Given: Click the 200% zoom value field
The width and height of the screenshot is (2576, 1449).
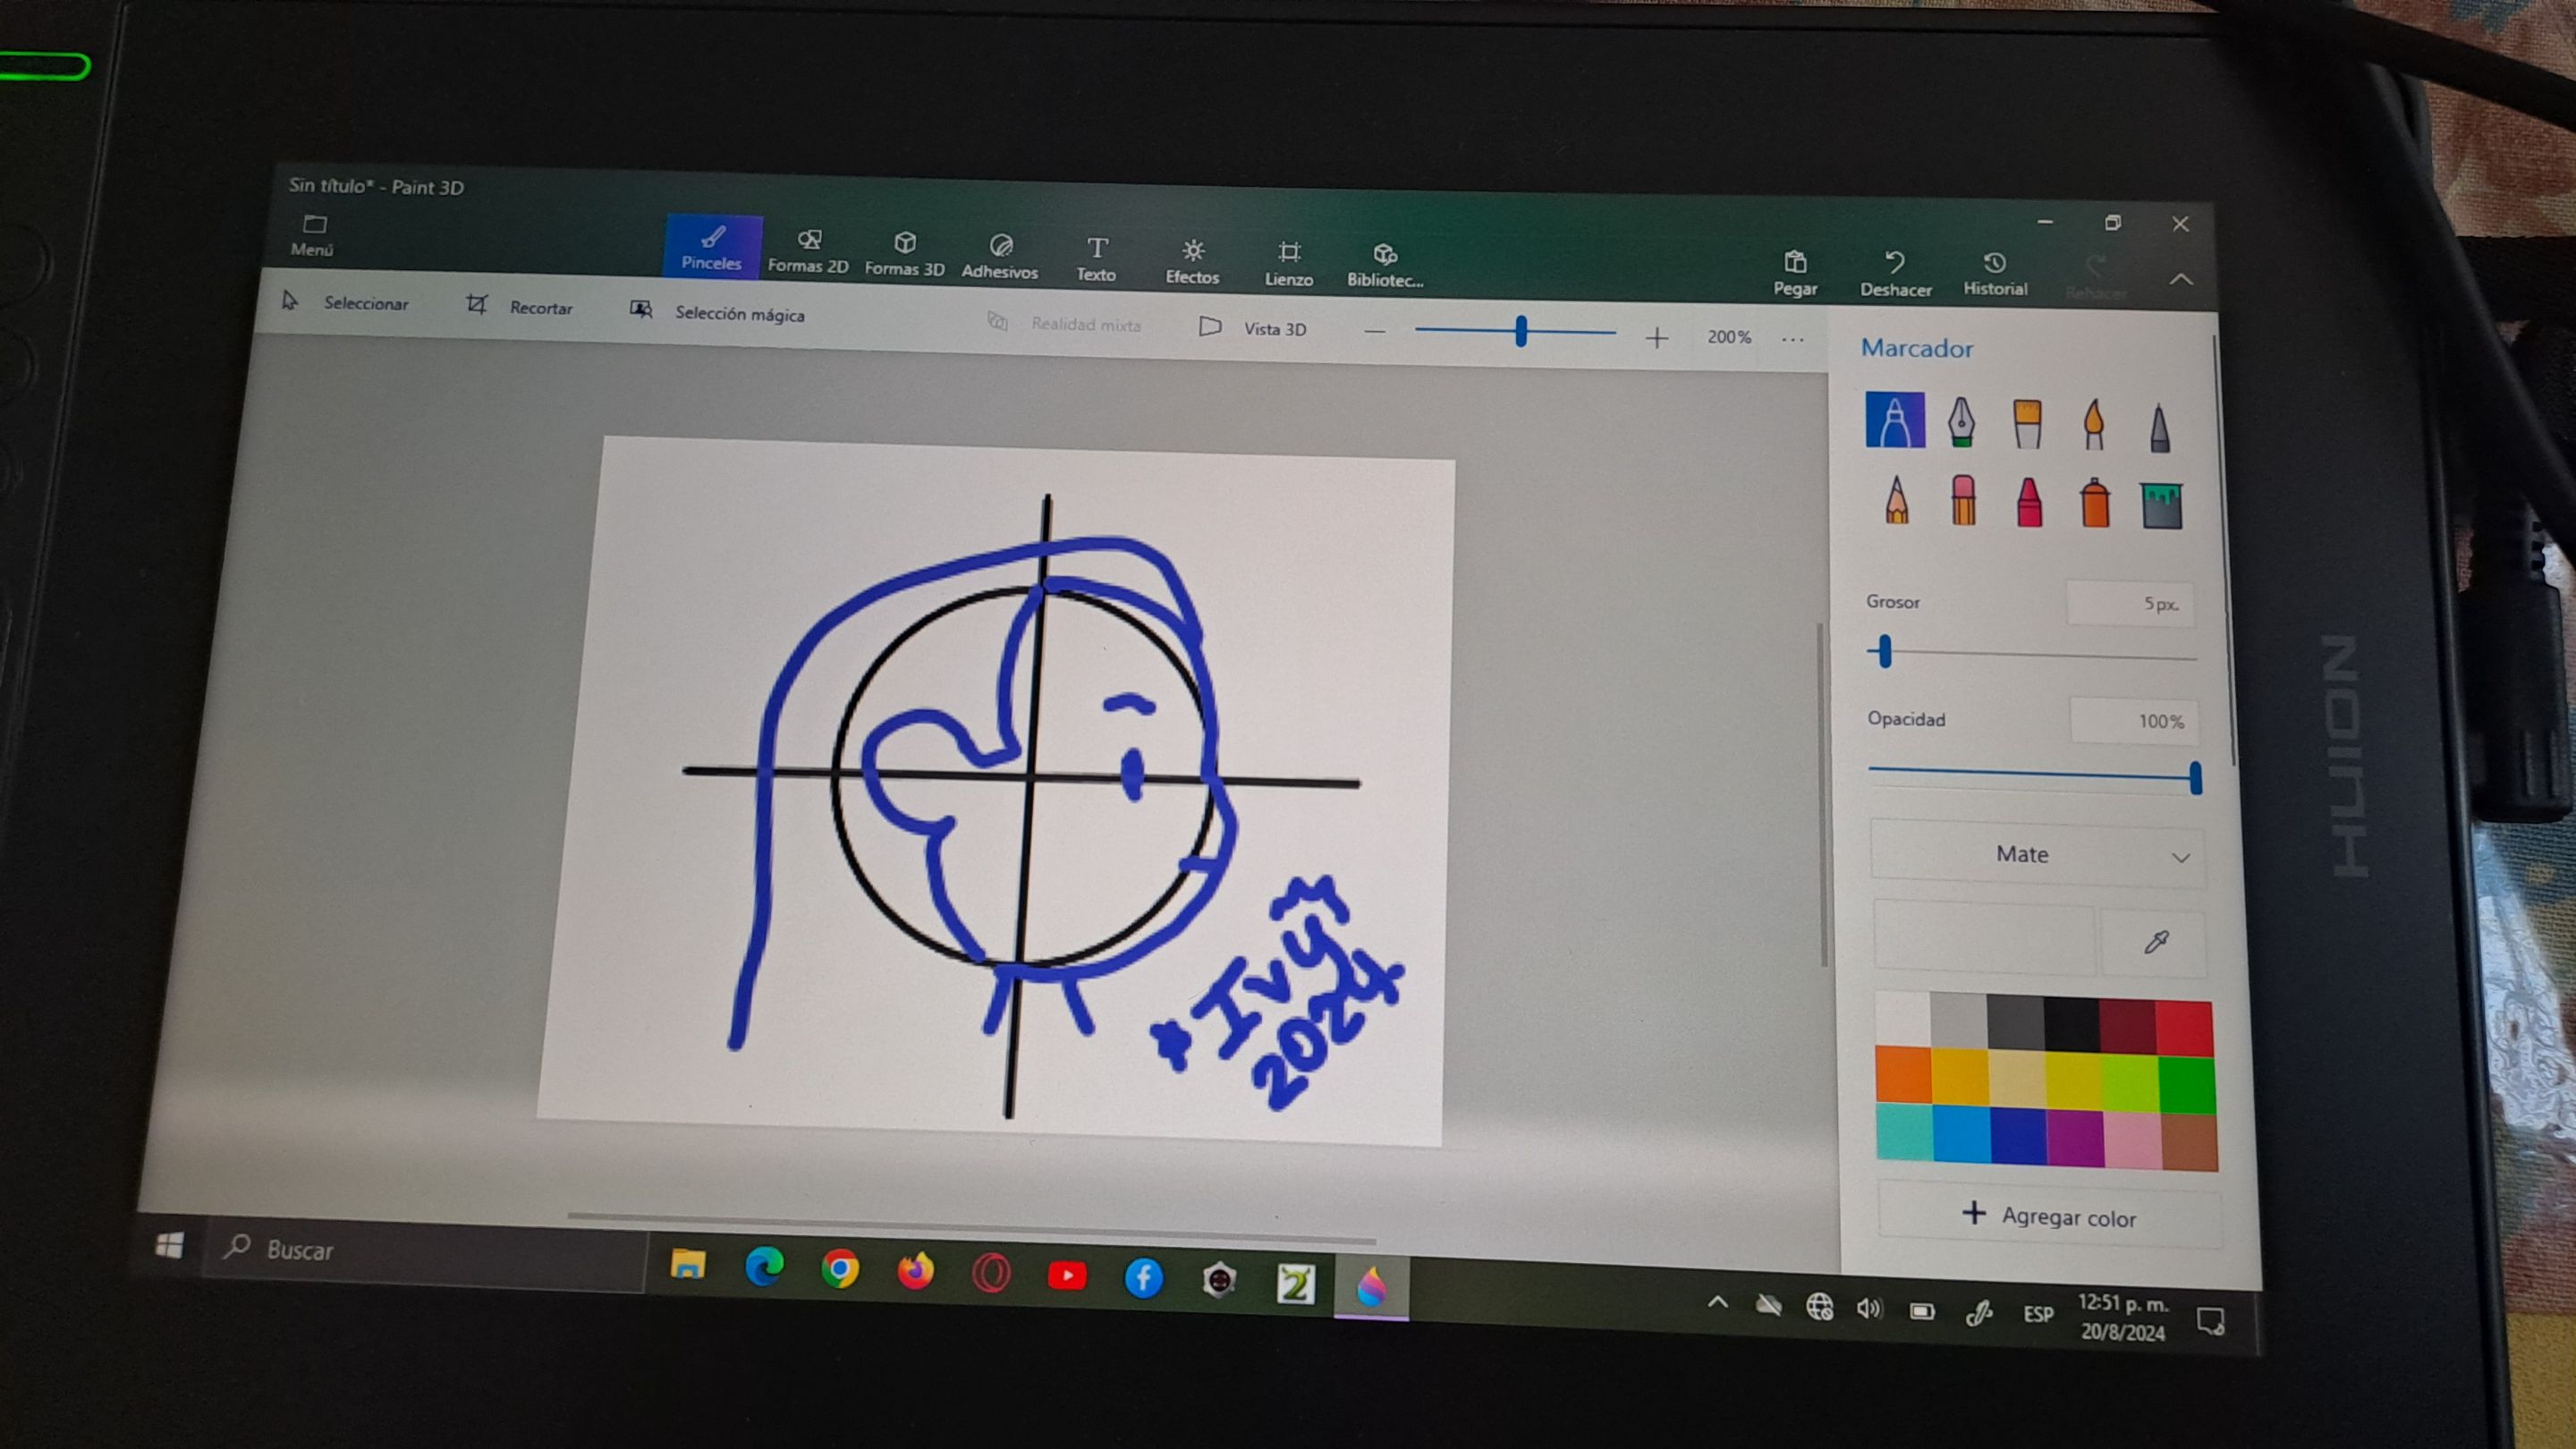Looking at the screenshot, I should pos(1729,337).
